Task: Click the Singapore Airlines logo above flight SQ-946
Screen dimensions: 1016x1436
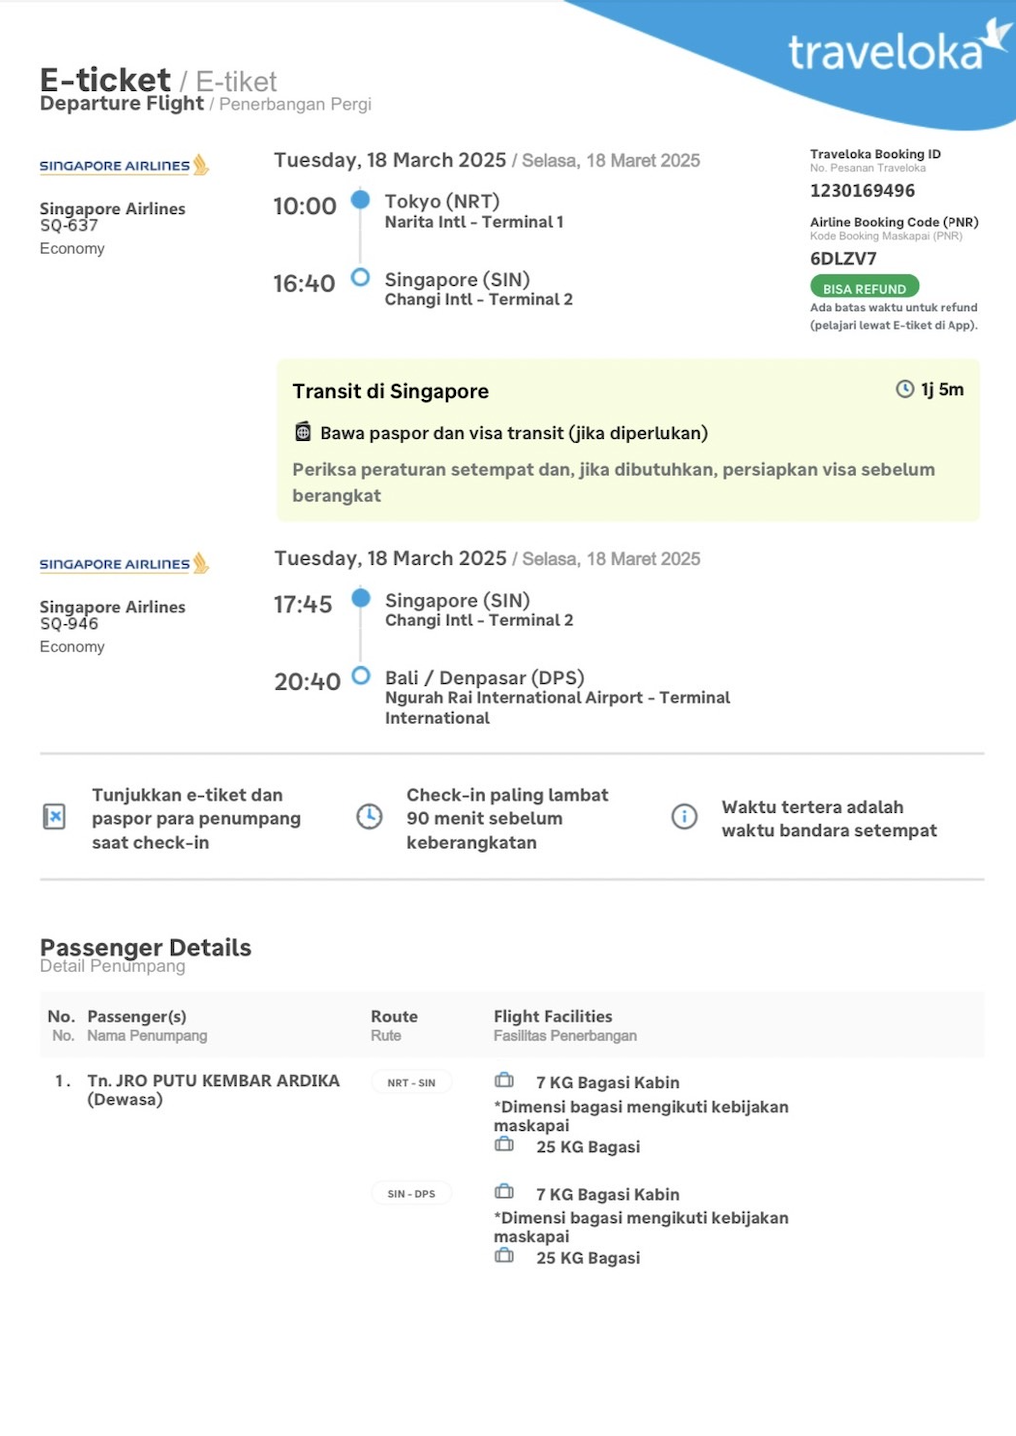Action: [124, 564]
